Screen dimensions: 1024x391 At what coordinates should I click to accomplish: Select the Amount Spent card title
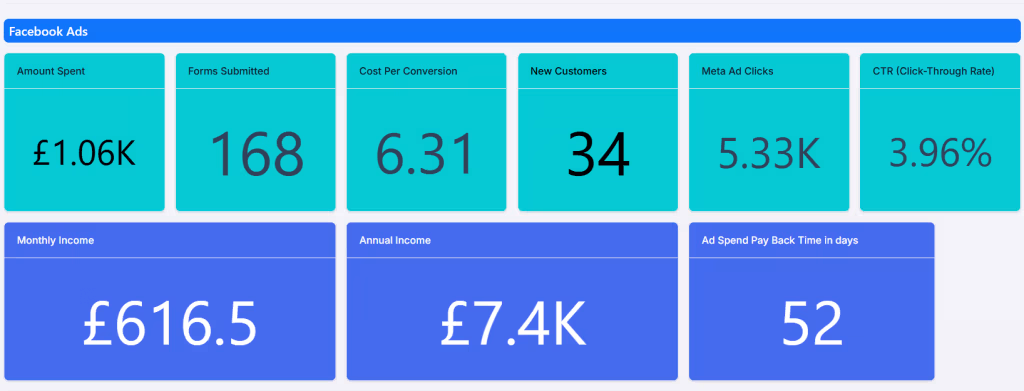pos(51,71)
